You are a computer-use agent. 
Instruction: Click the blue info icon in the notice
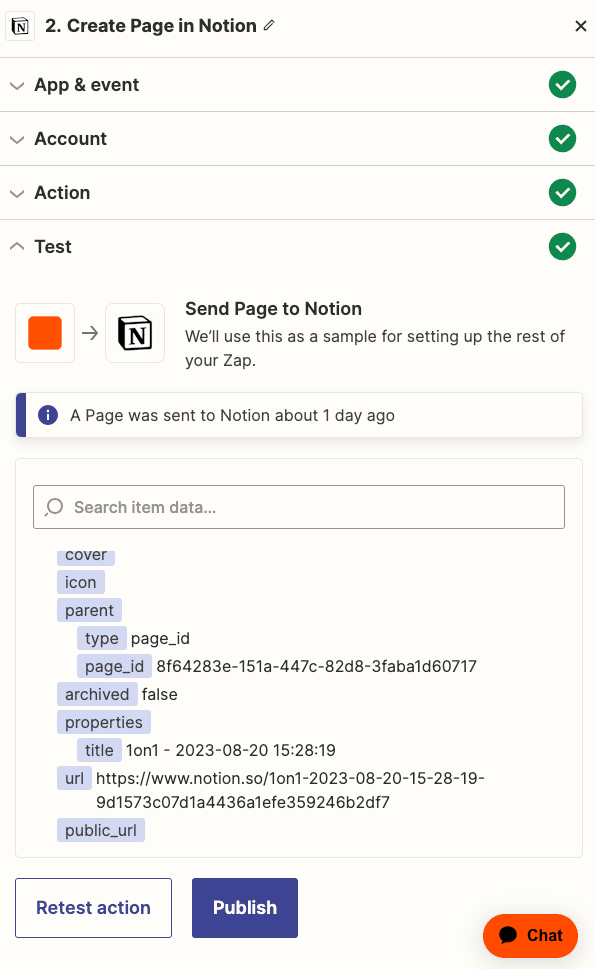click(48, 415)
